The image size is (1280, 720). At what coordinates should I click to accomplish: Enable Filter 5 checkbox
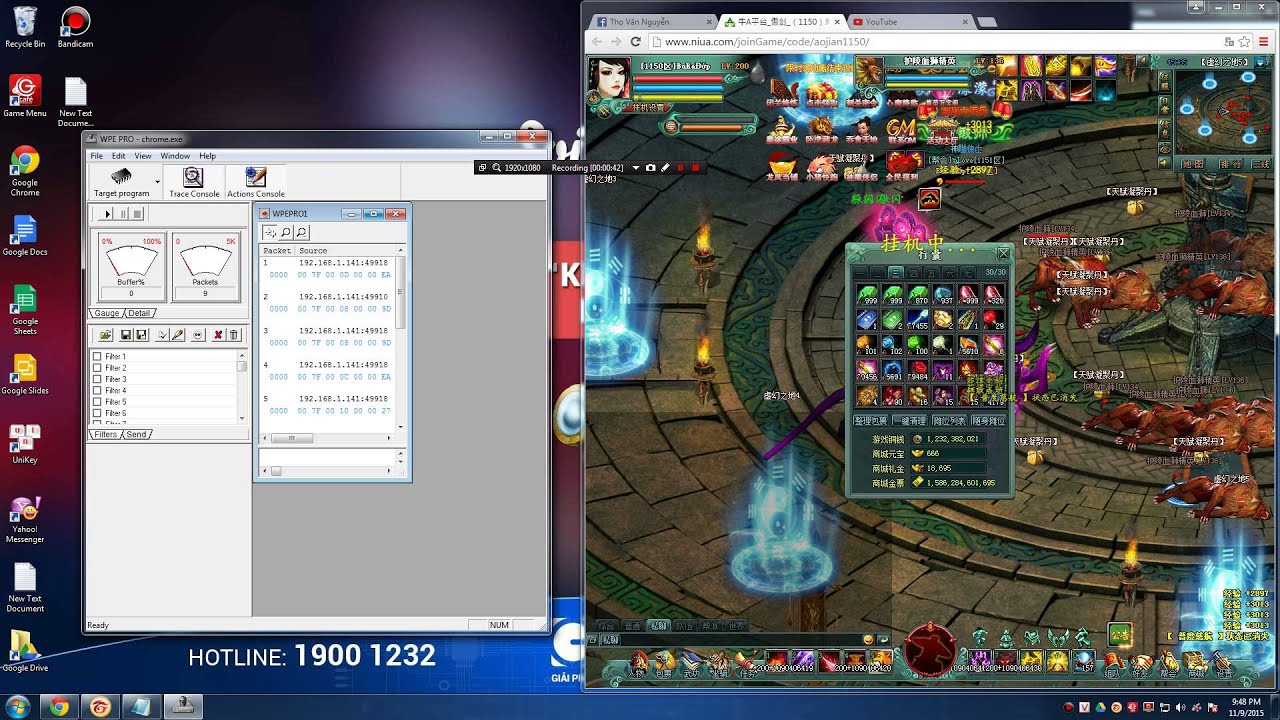(x=97, y=402)
